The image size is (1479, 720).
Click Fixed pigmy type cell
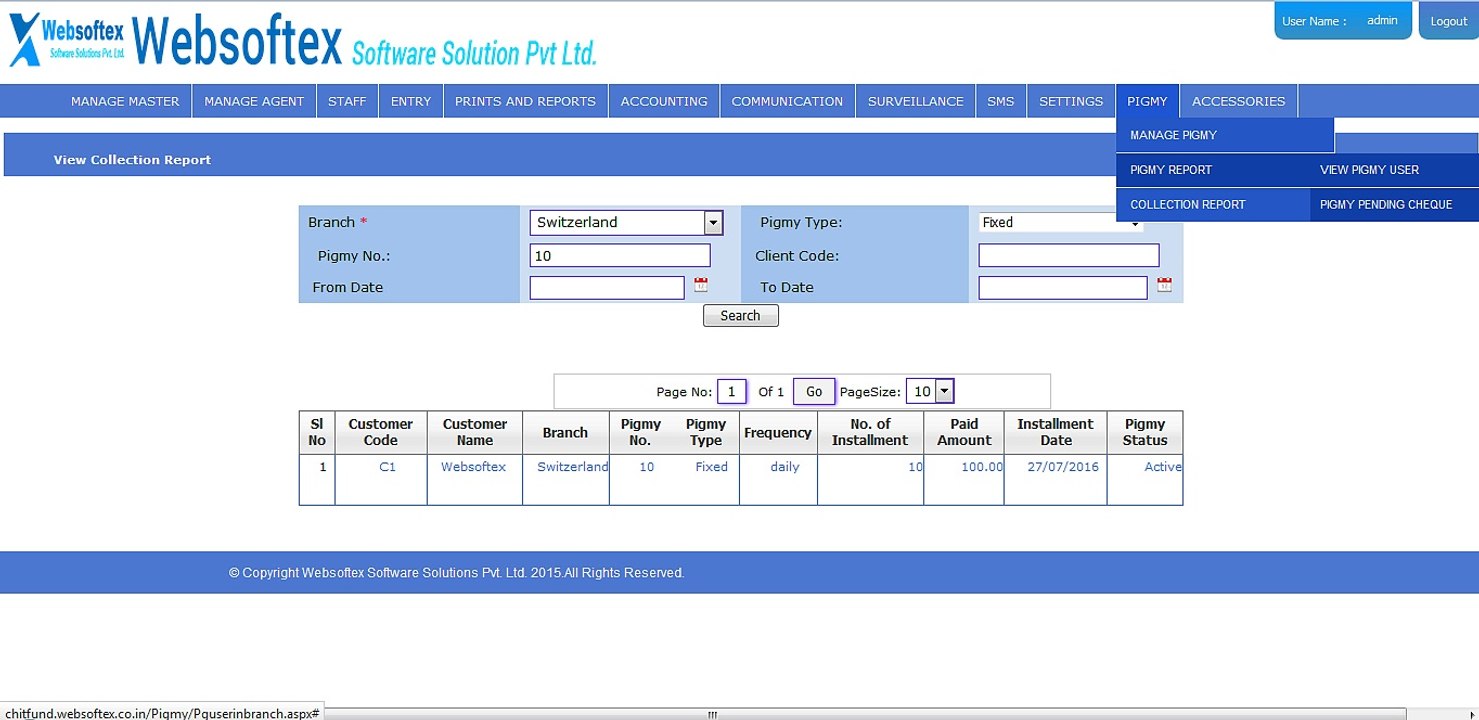click(711, 467)
